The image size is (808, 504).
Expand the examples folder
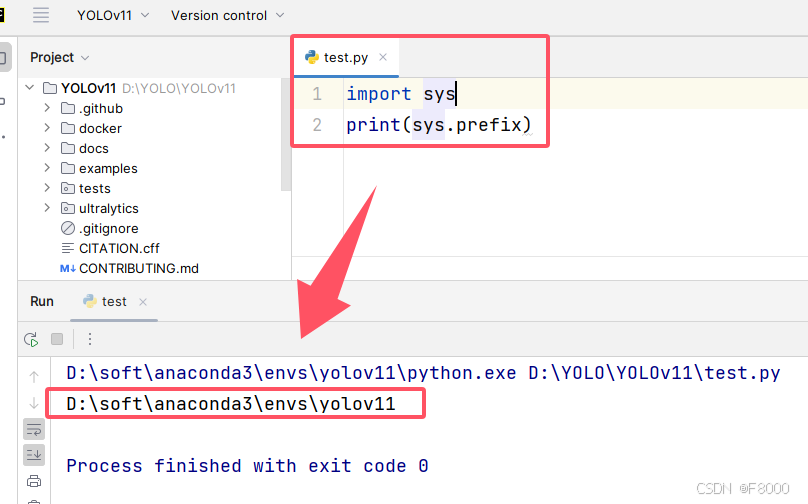[47, 168]
